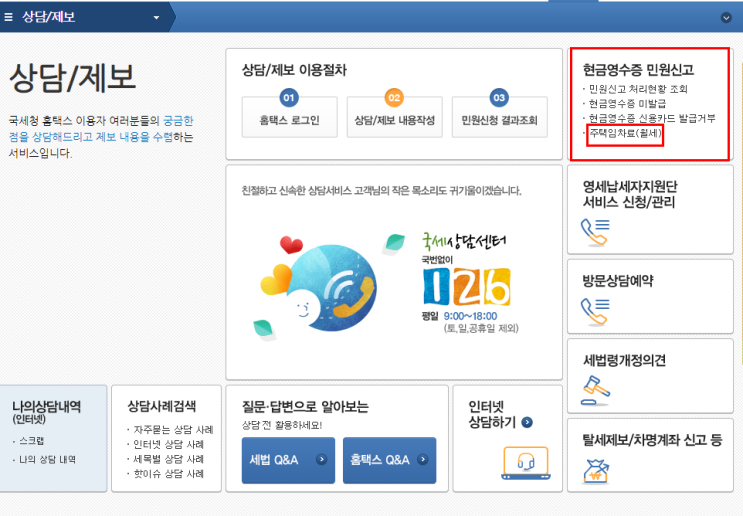The width and height of the screenshot is (743, 516).
Task: Open 스크랩 link
Action: [x=31, y=441]
